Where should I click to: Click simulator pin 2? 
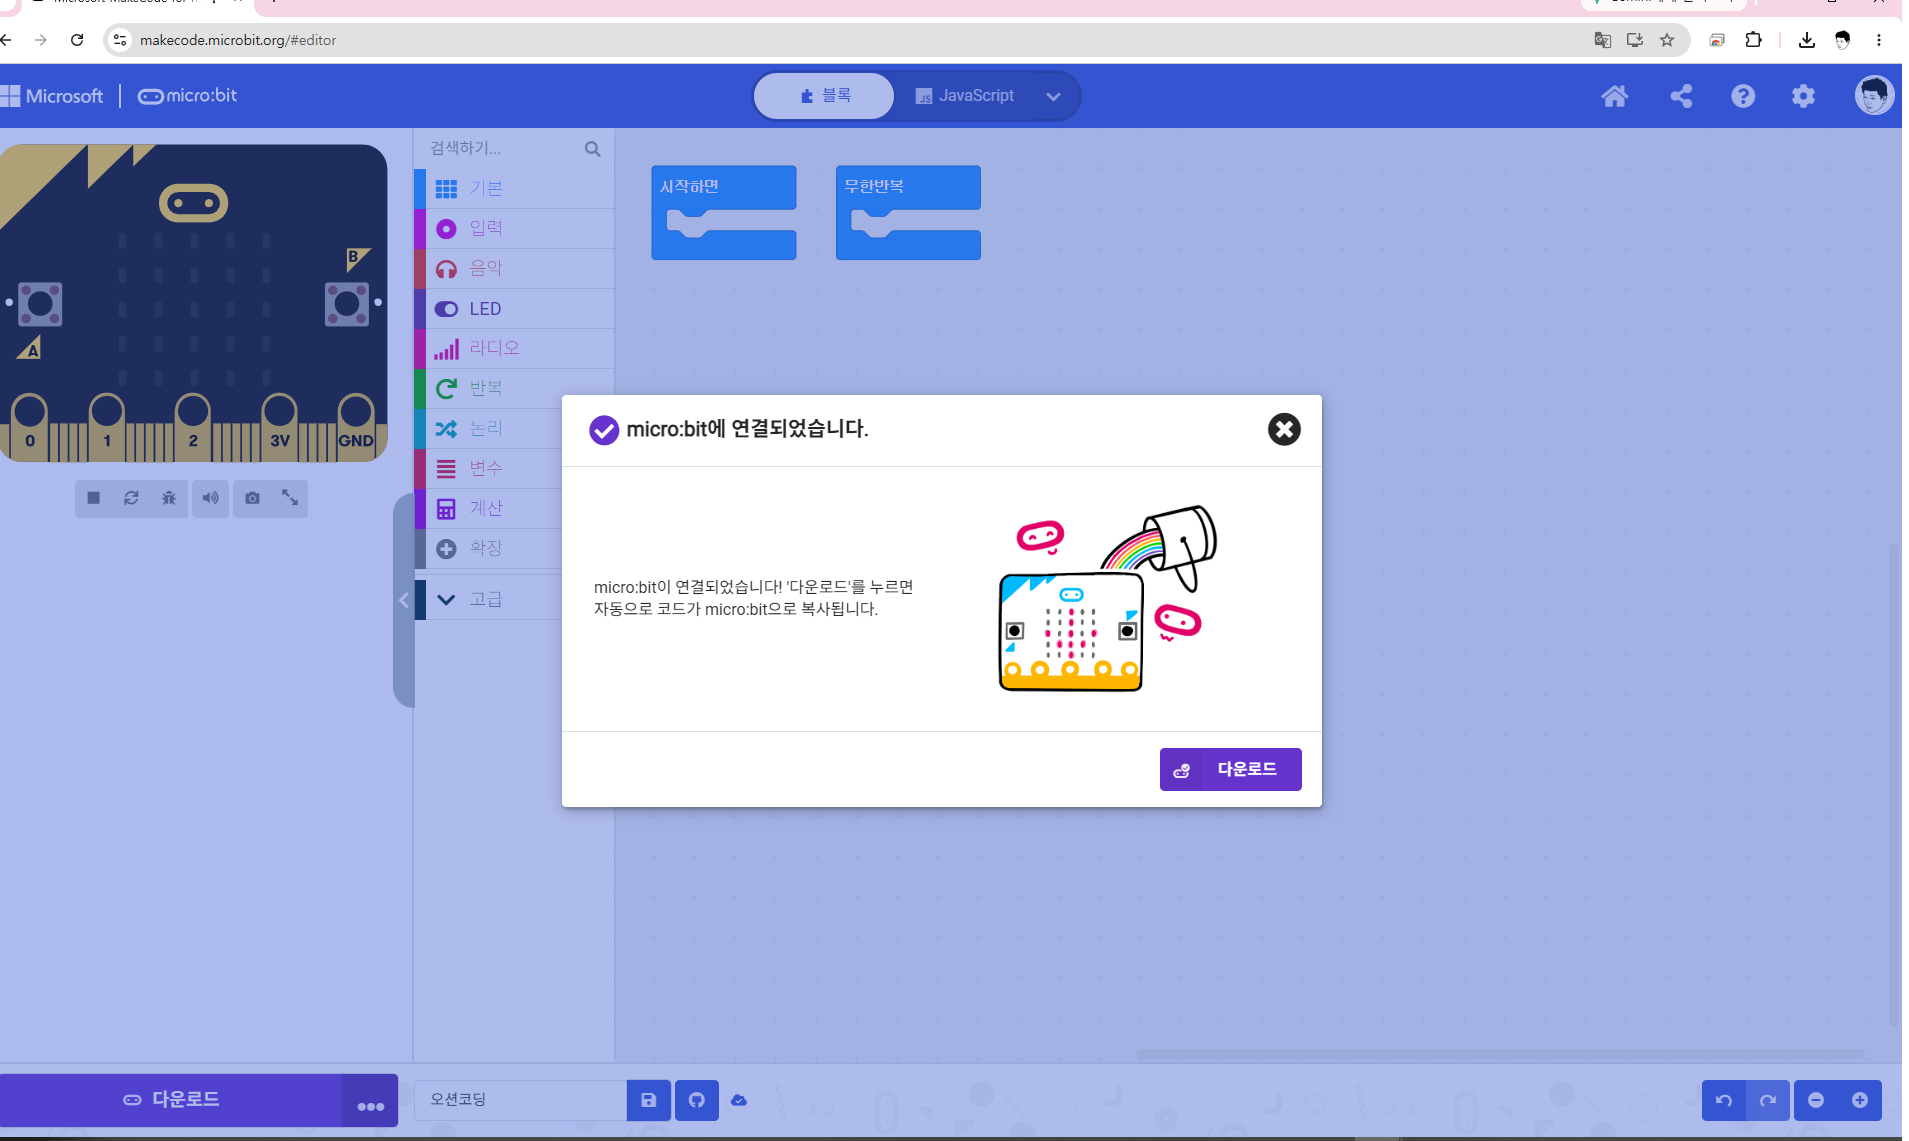193,425
